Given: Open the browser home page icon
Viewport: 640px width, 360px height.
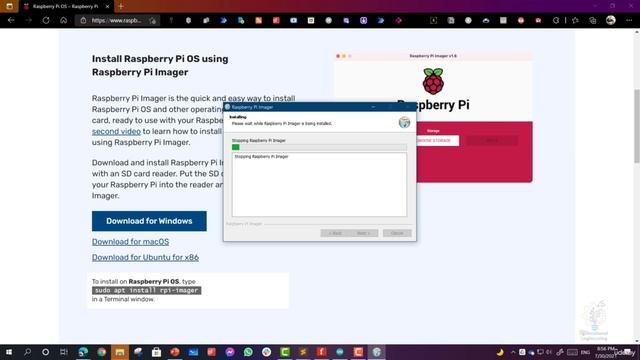Looking at the screenshot, I should [63, 20].
